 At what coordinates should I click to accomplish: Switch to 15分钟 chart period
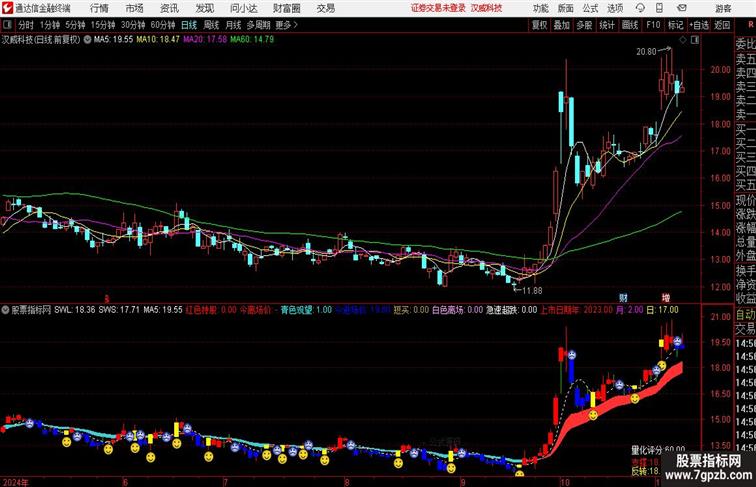click(x=103, y=25)
